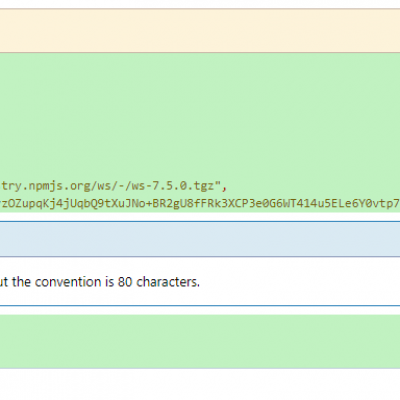Click the word characters in the comment
This screenshot has width=400, height=400.
pos(168,282)
